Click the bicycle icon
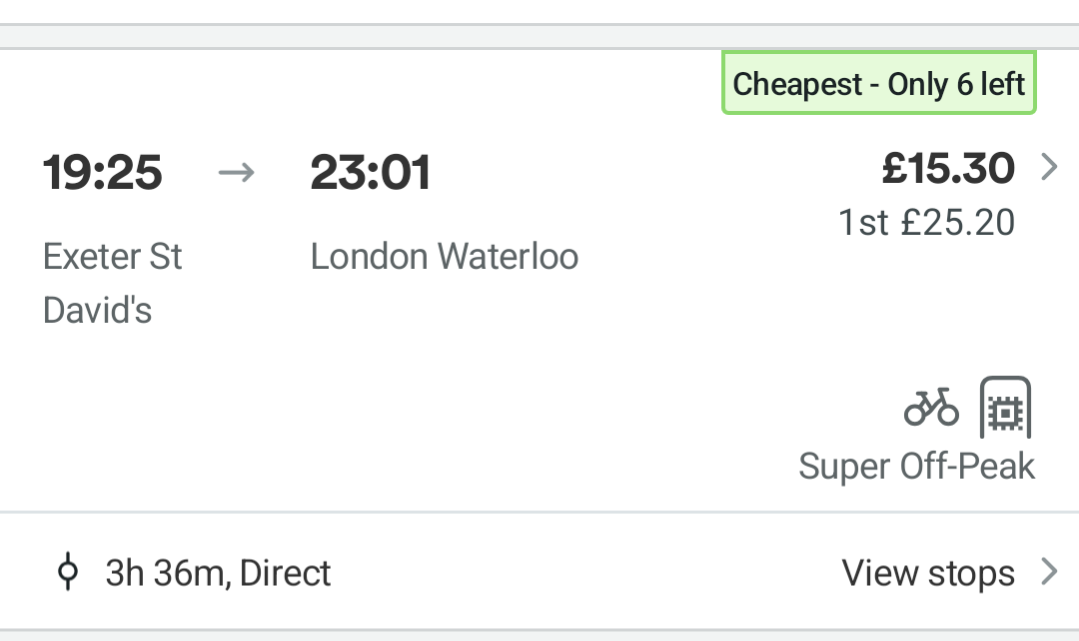The image size is (1079, 641). pyautogui.click(x=931, y=407)
